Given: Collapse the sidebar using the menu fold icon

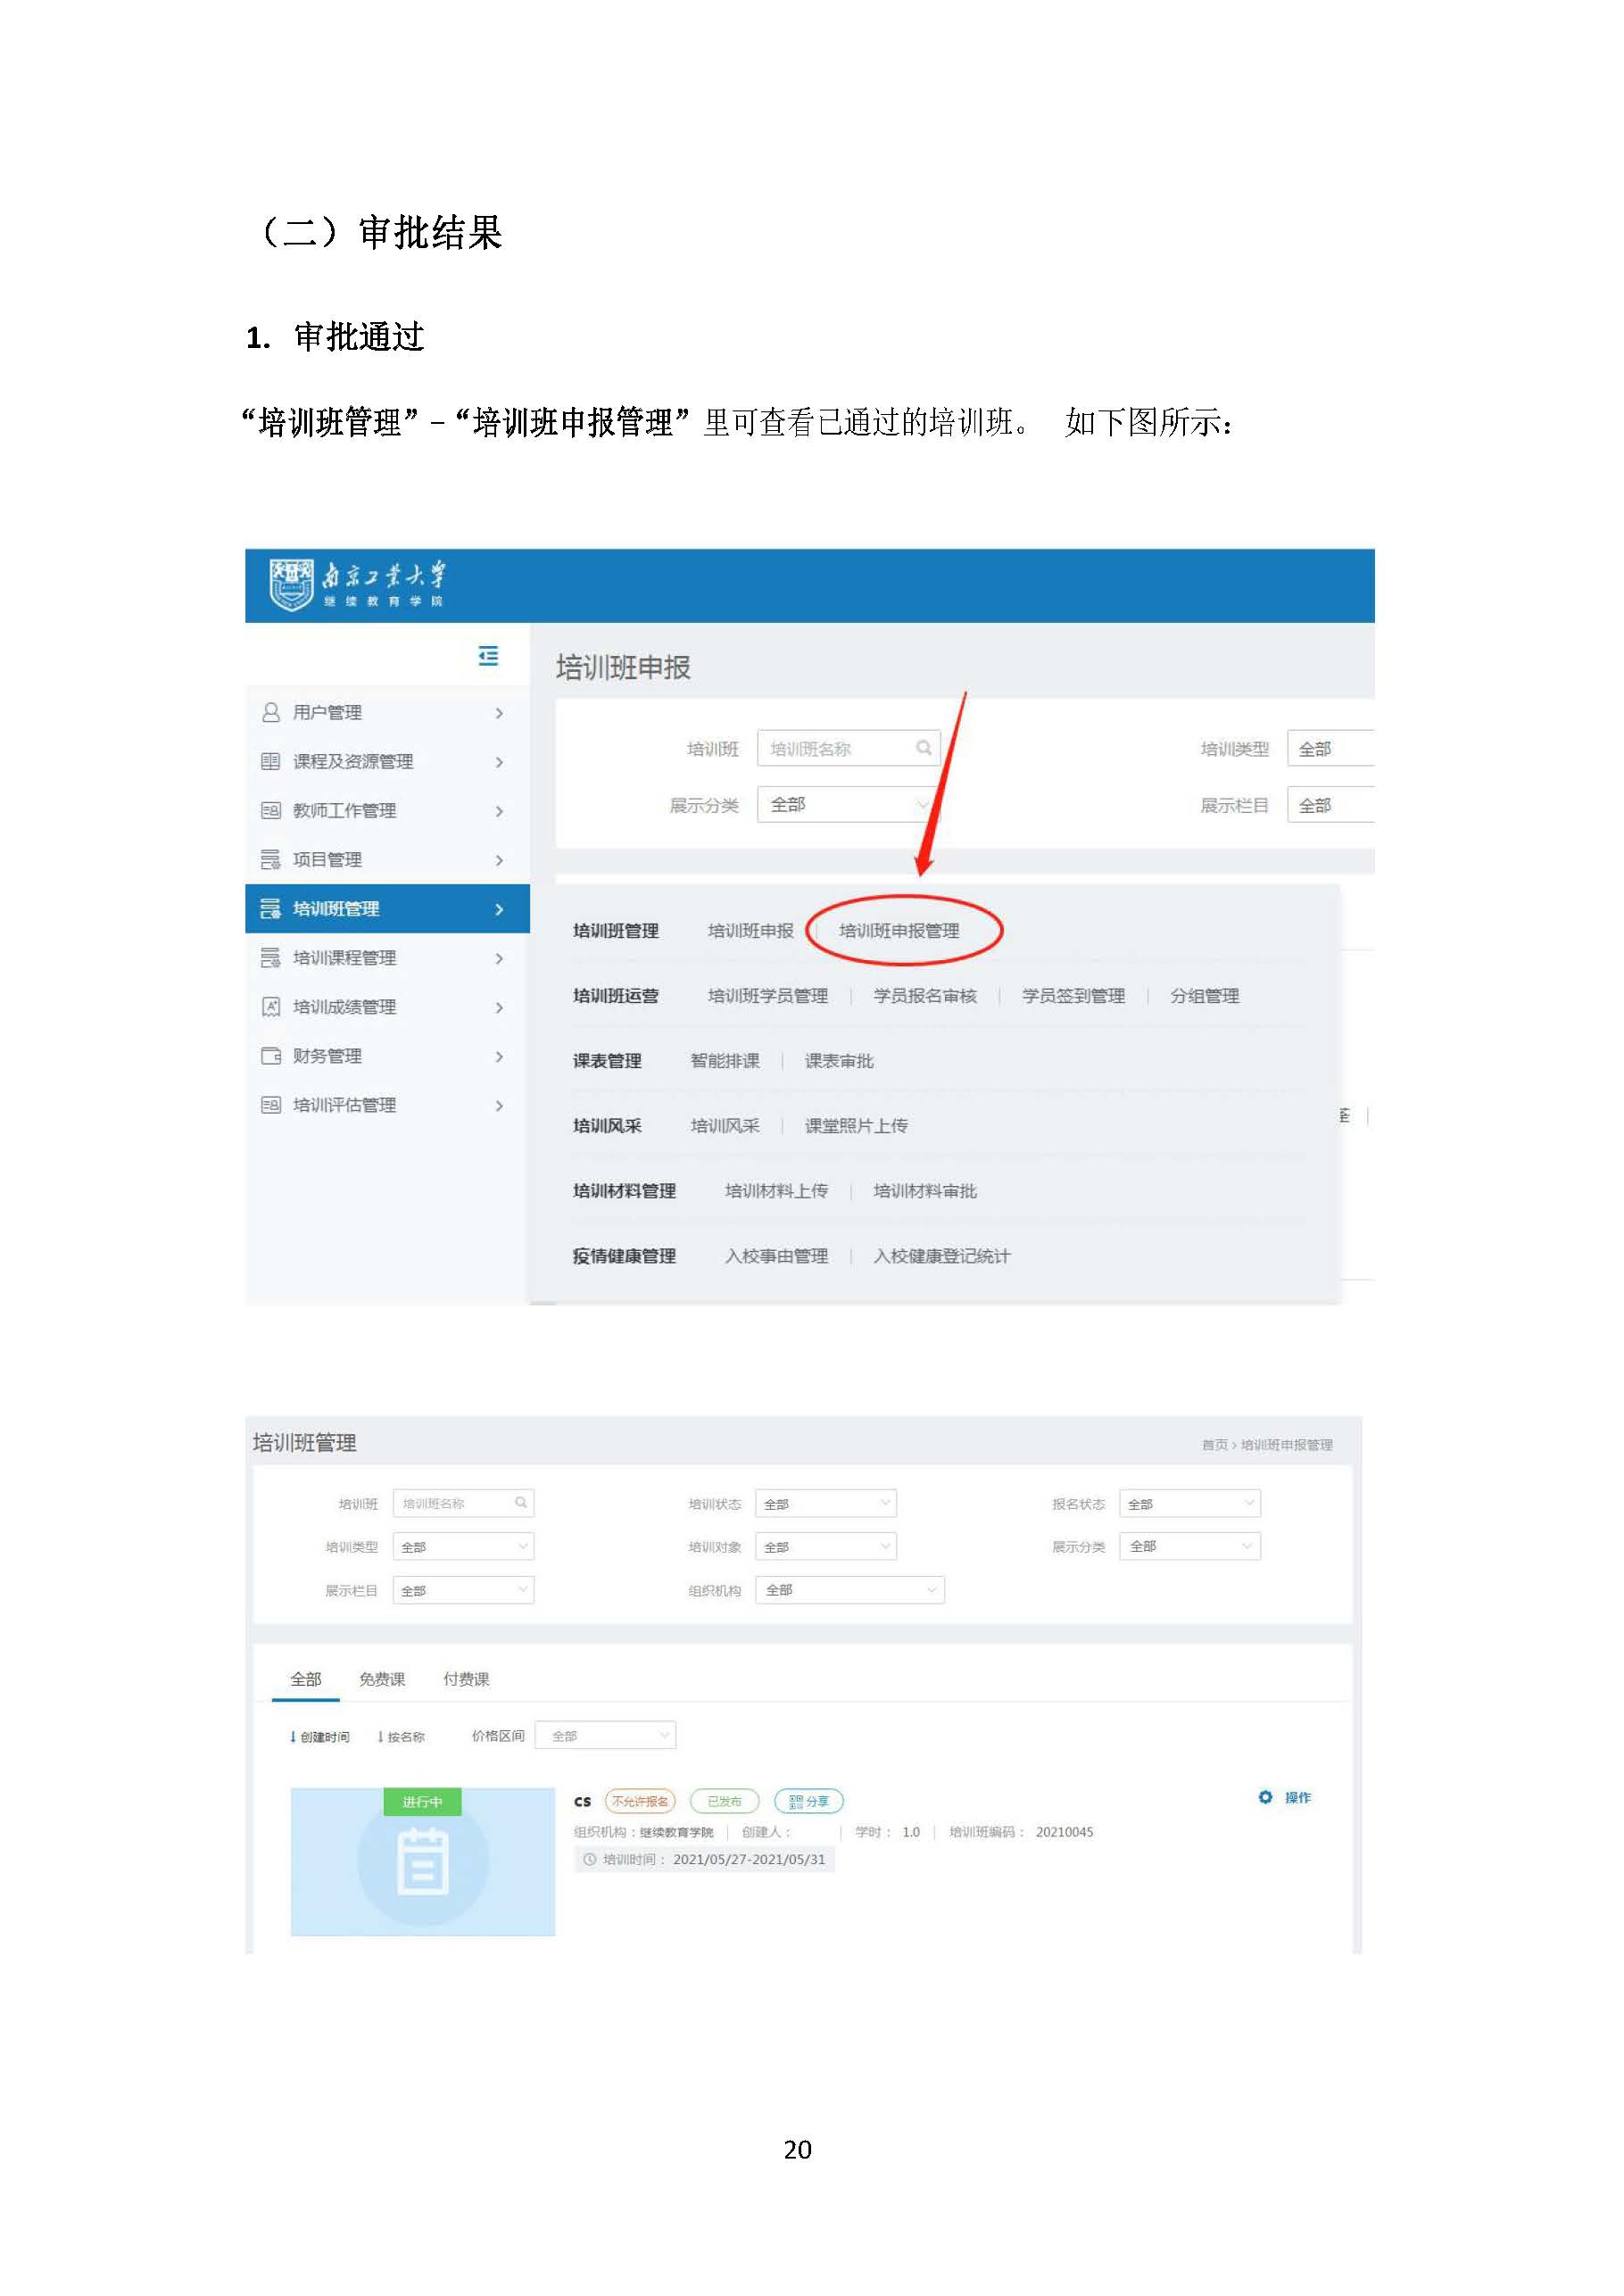Looking at the screenshot, I should tap(488, 656).
